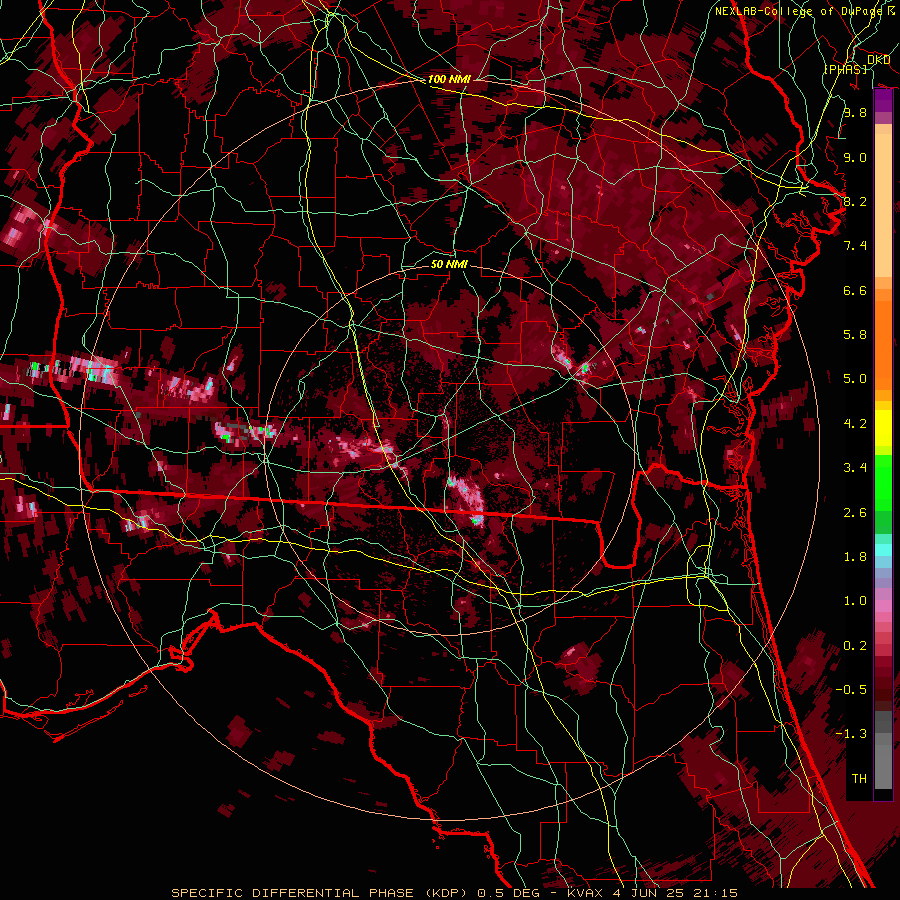Click the 9.8 value on color scale
The height and width of the screenshot is (900, 900).
[855, 112]
